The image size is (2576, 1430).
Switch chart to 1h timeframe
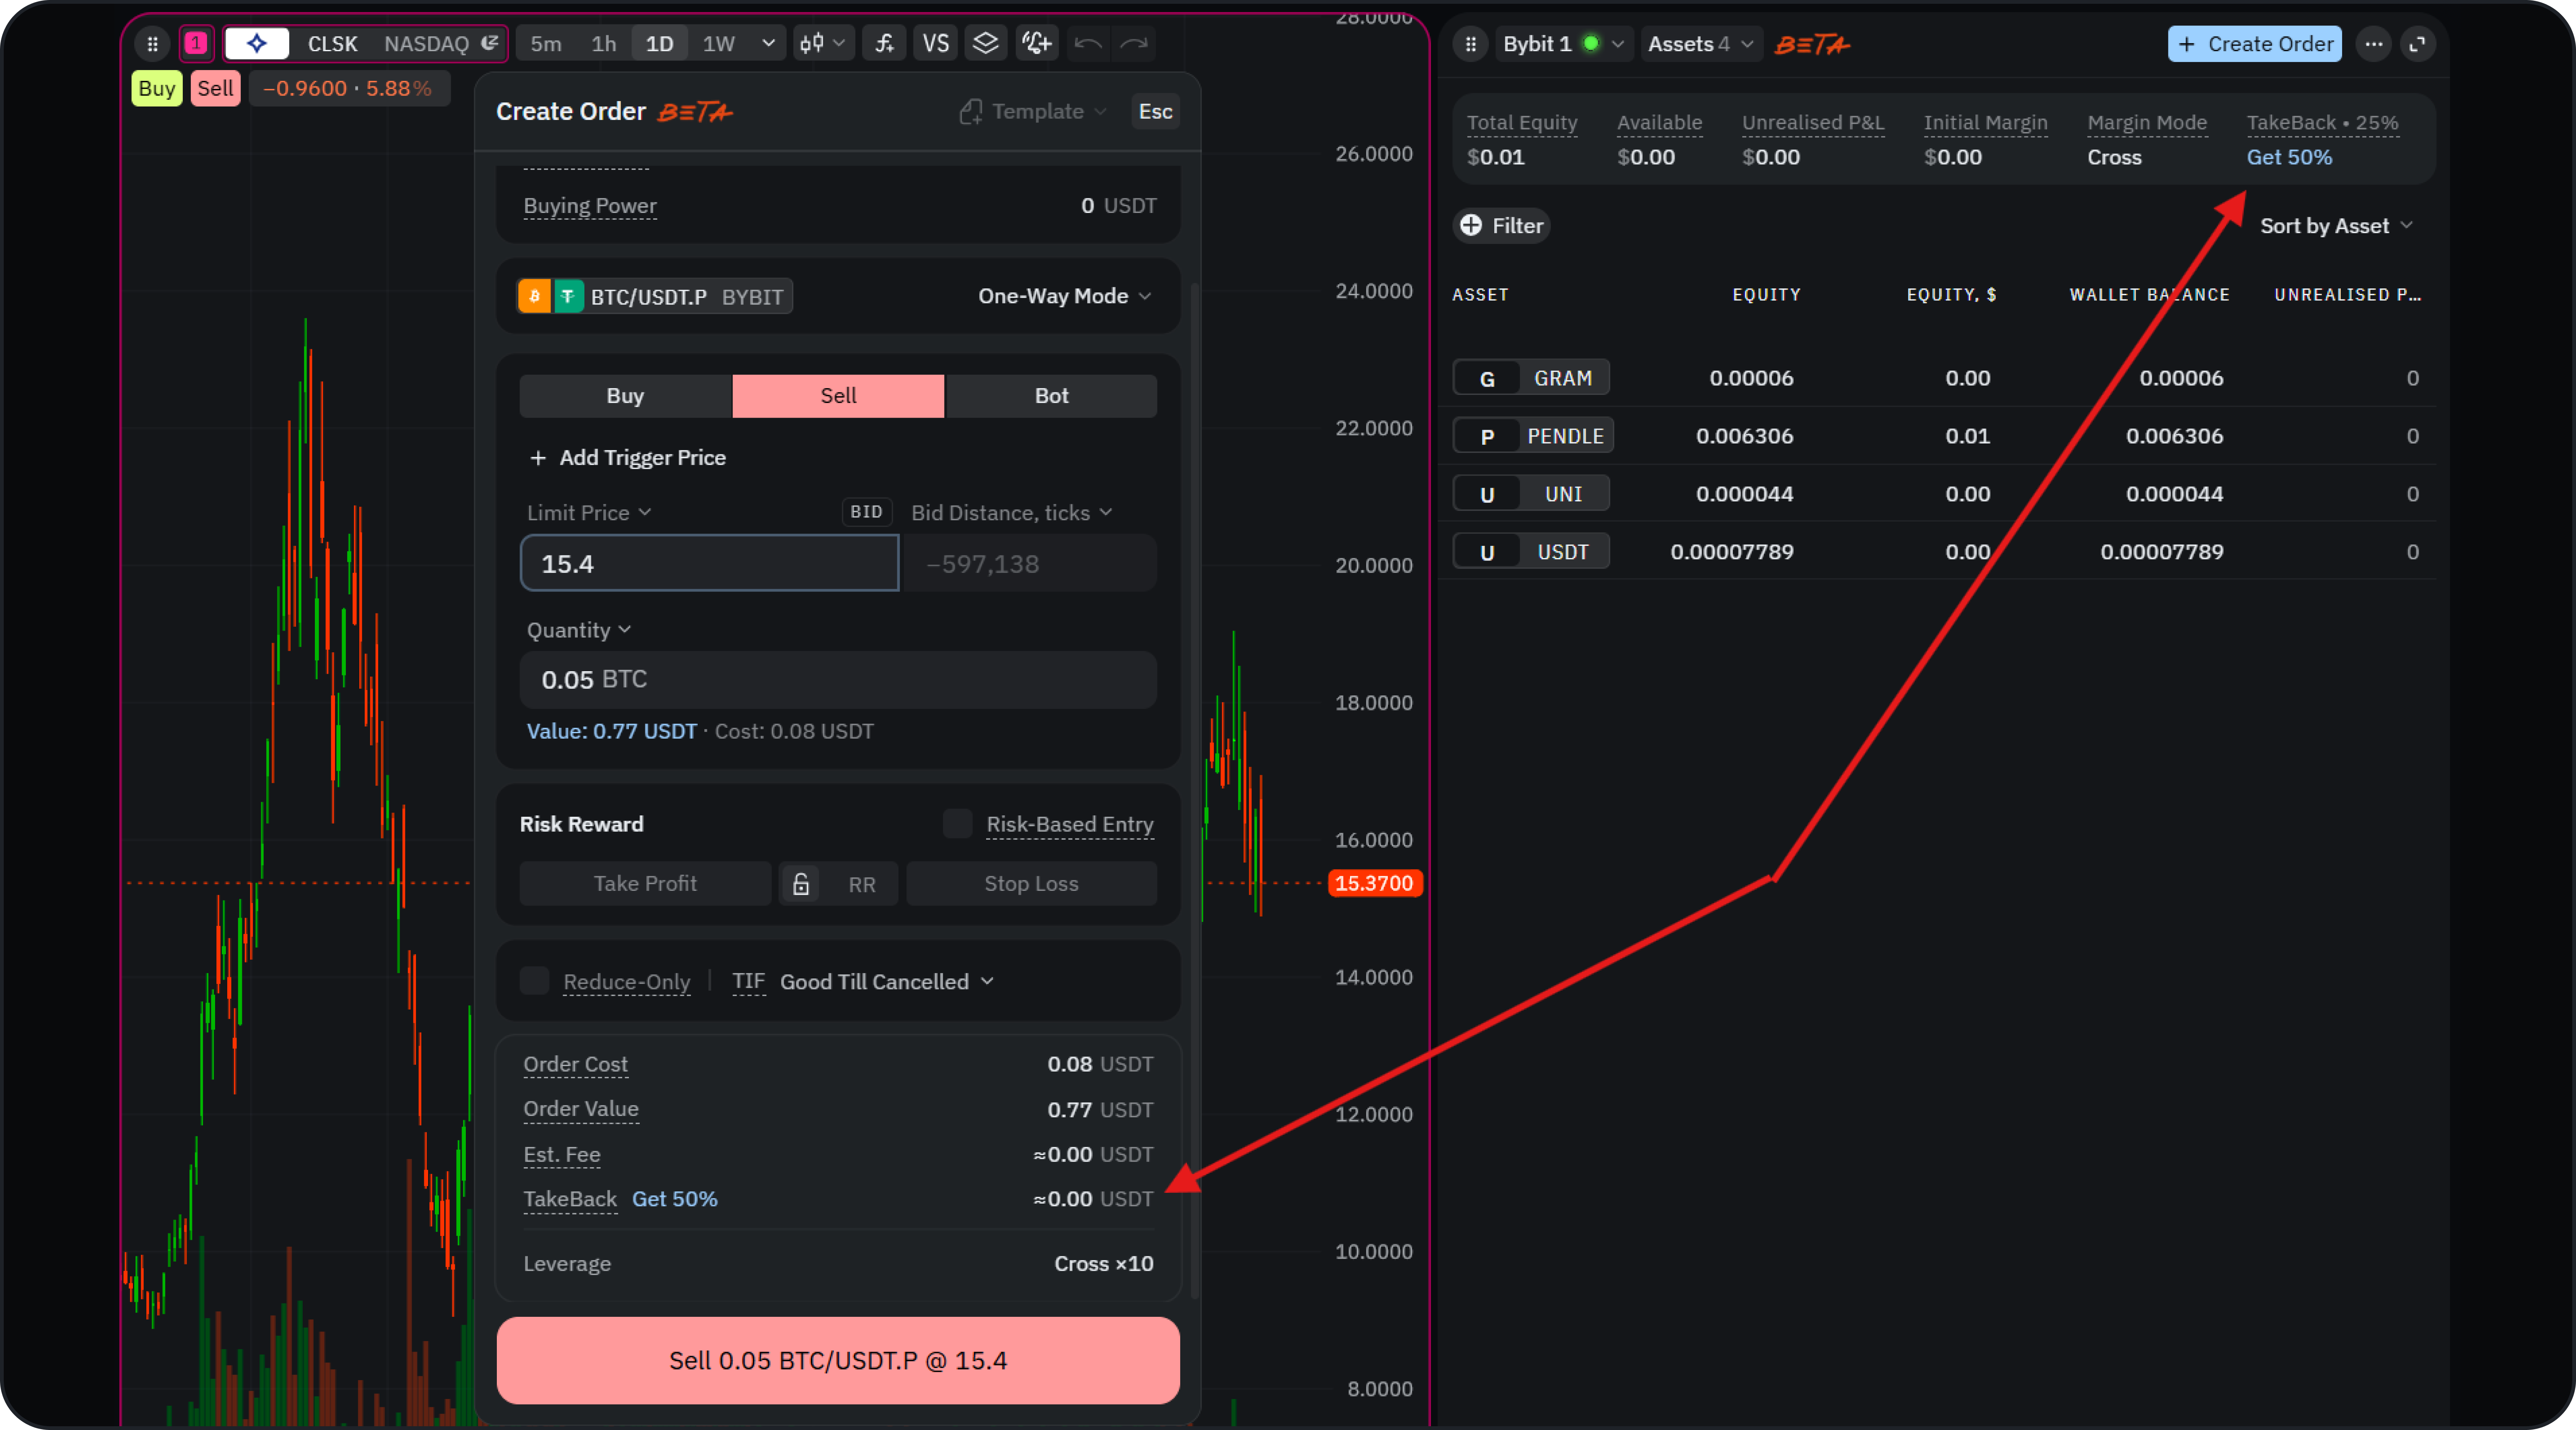pos(604,44)
